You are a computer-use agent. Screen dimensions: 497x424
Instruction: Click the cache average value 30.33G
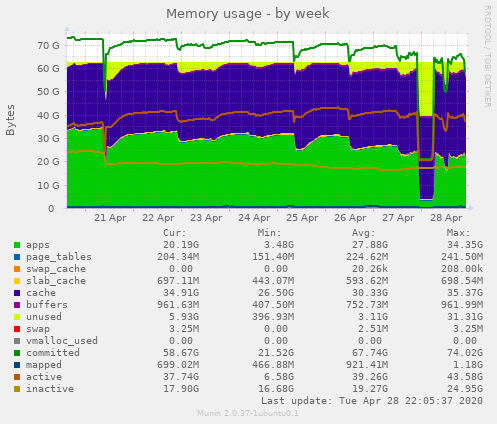tap(370, 293)
